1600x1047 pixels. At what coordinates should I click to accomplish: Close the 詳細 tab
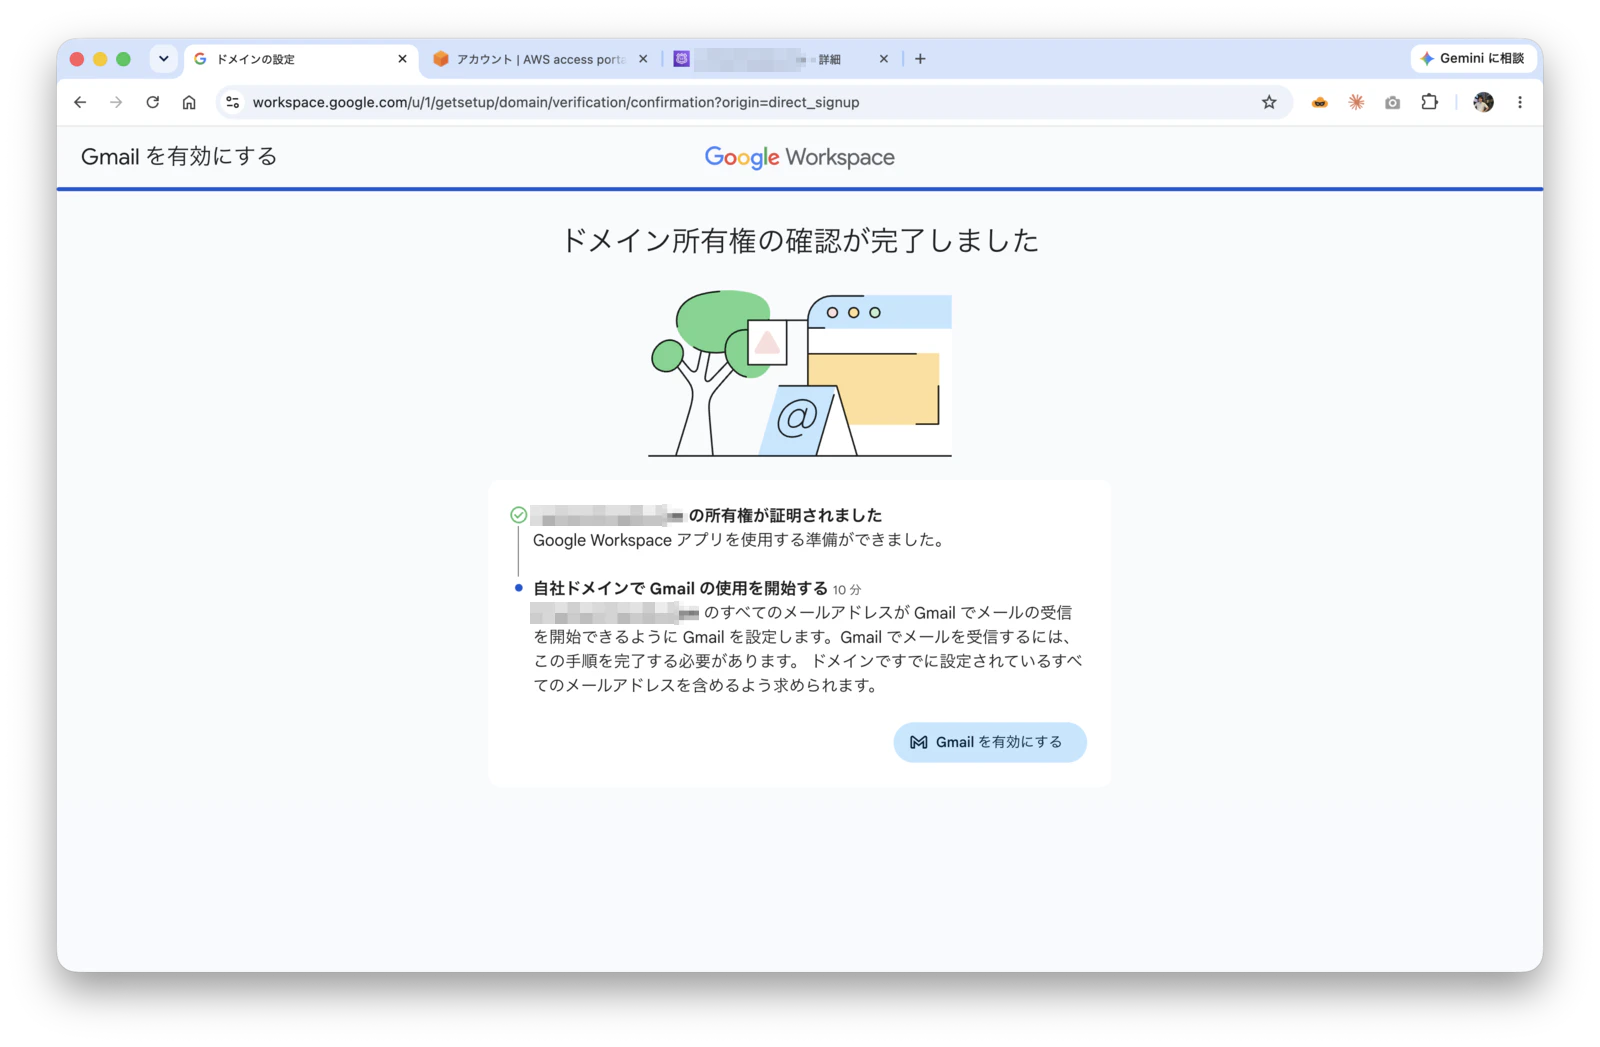[884, 59]
